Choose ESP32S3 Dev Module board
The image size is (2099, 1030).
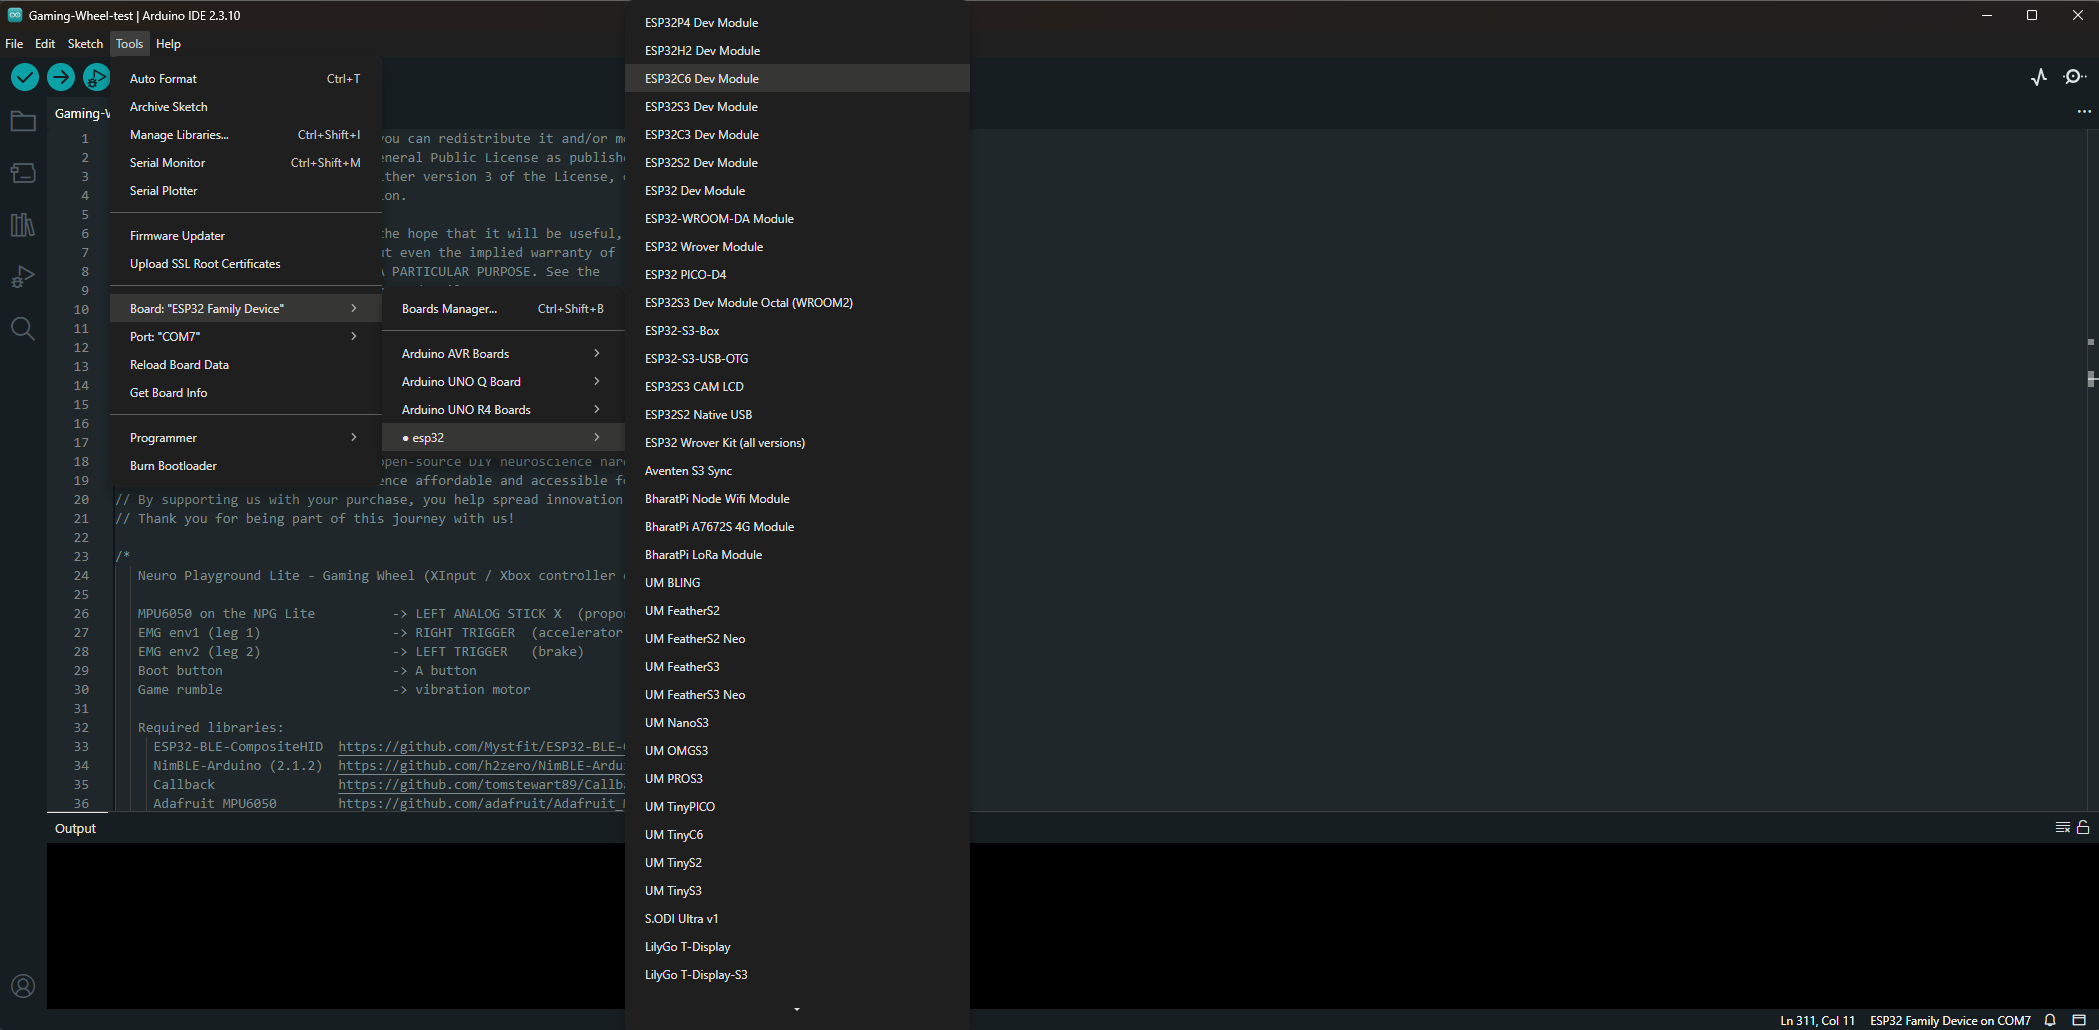[797, 106]
